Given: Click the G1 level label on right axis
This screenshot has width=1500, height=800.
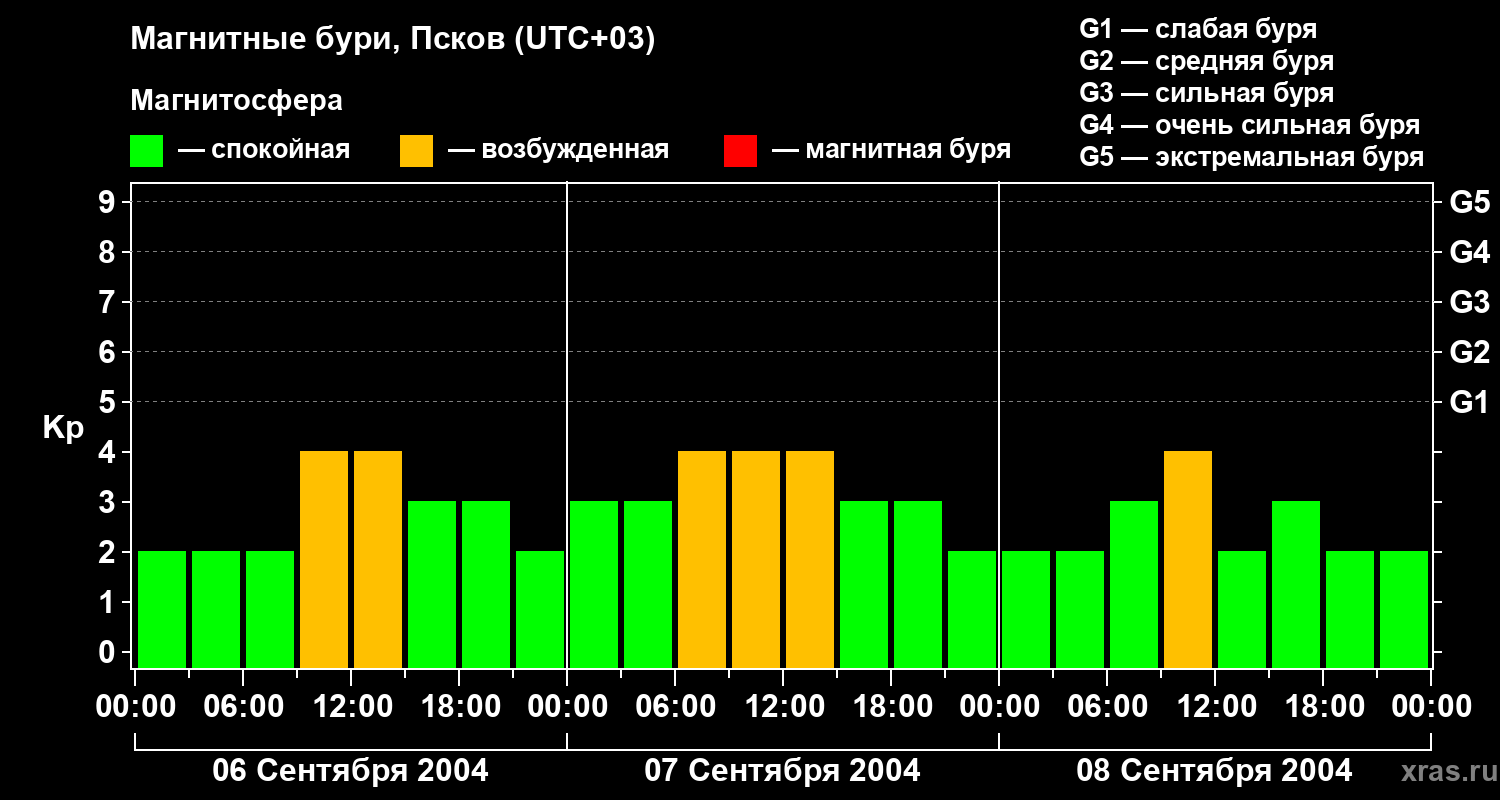Looking at the screenshot, I should click(1469, 402).
